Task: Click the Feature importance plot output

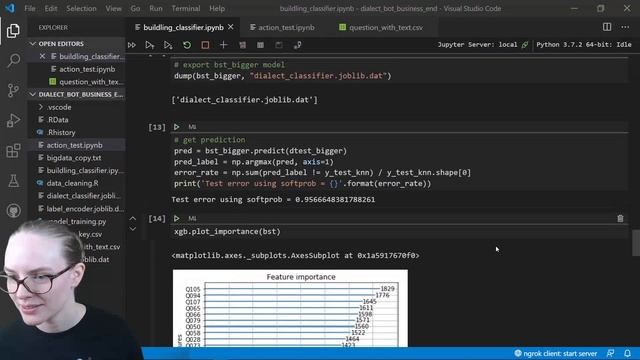Action: pos(290,308)
